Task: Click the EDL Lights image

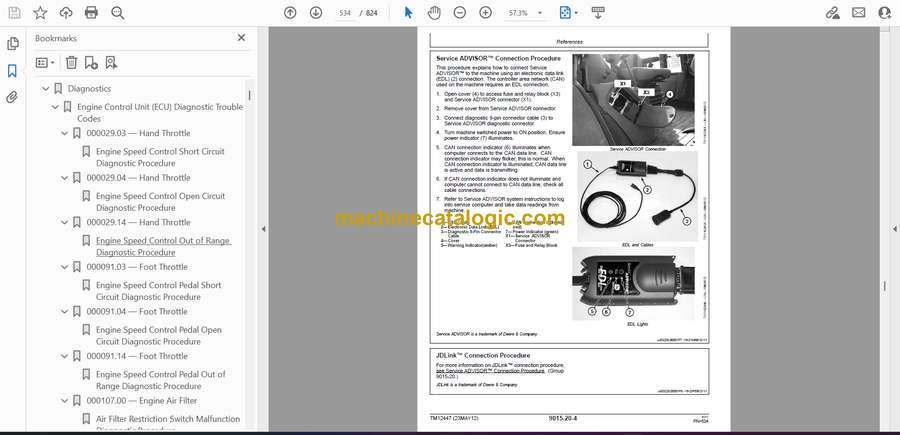Action: (x=633, y=283)
